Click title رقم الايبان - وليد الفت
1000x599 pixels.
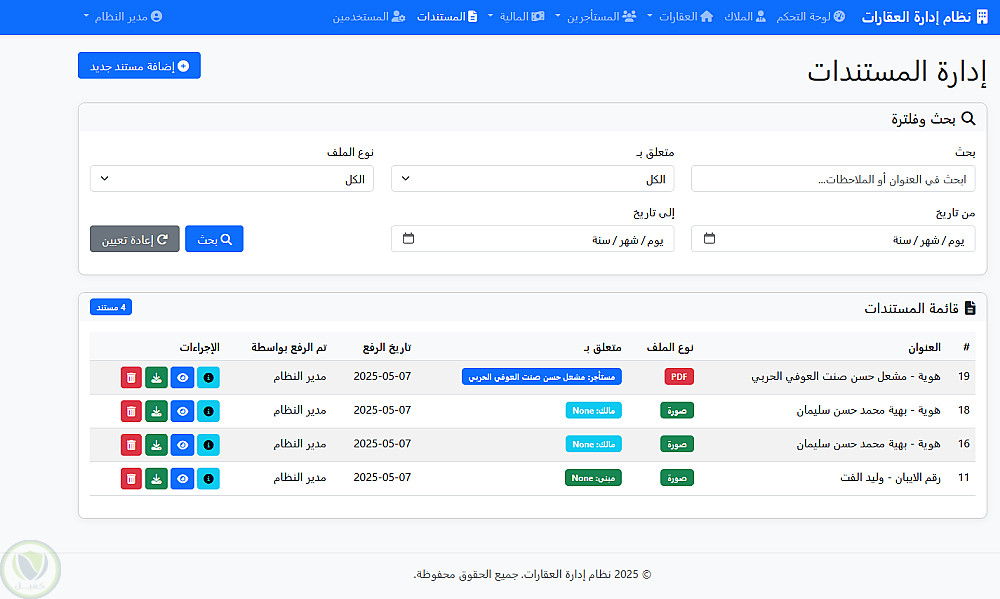[890, 478]
